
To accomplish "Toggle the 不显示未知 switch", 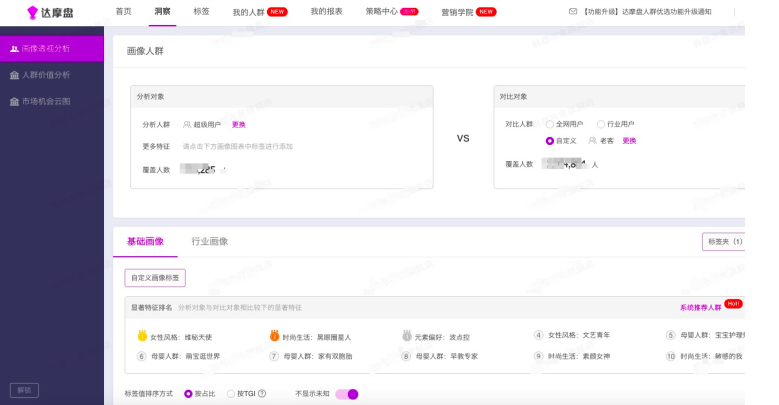I will point(347,394).
